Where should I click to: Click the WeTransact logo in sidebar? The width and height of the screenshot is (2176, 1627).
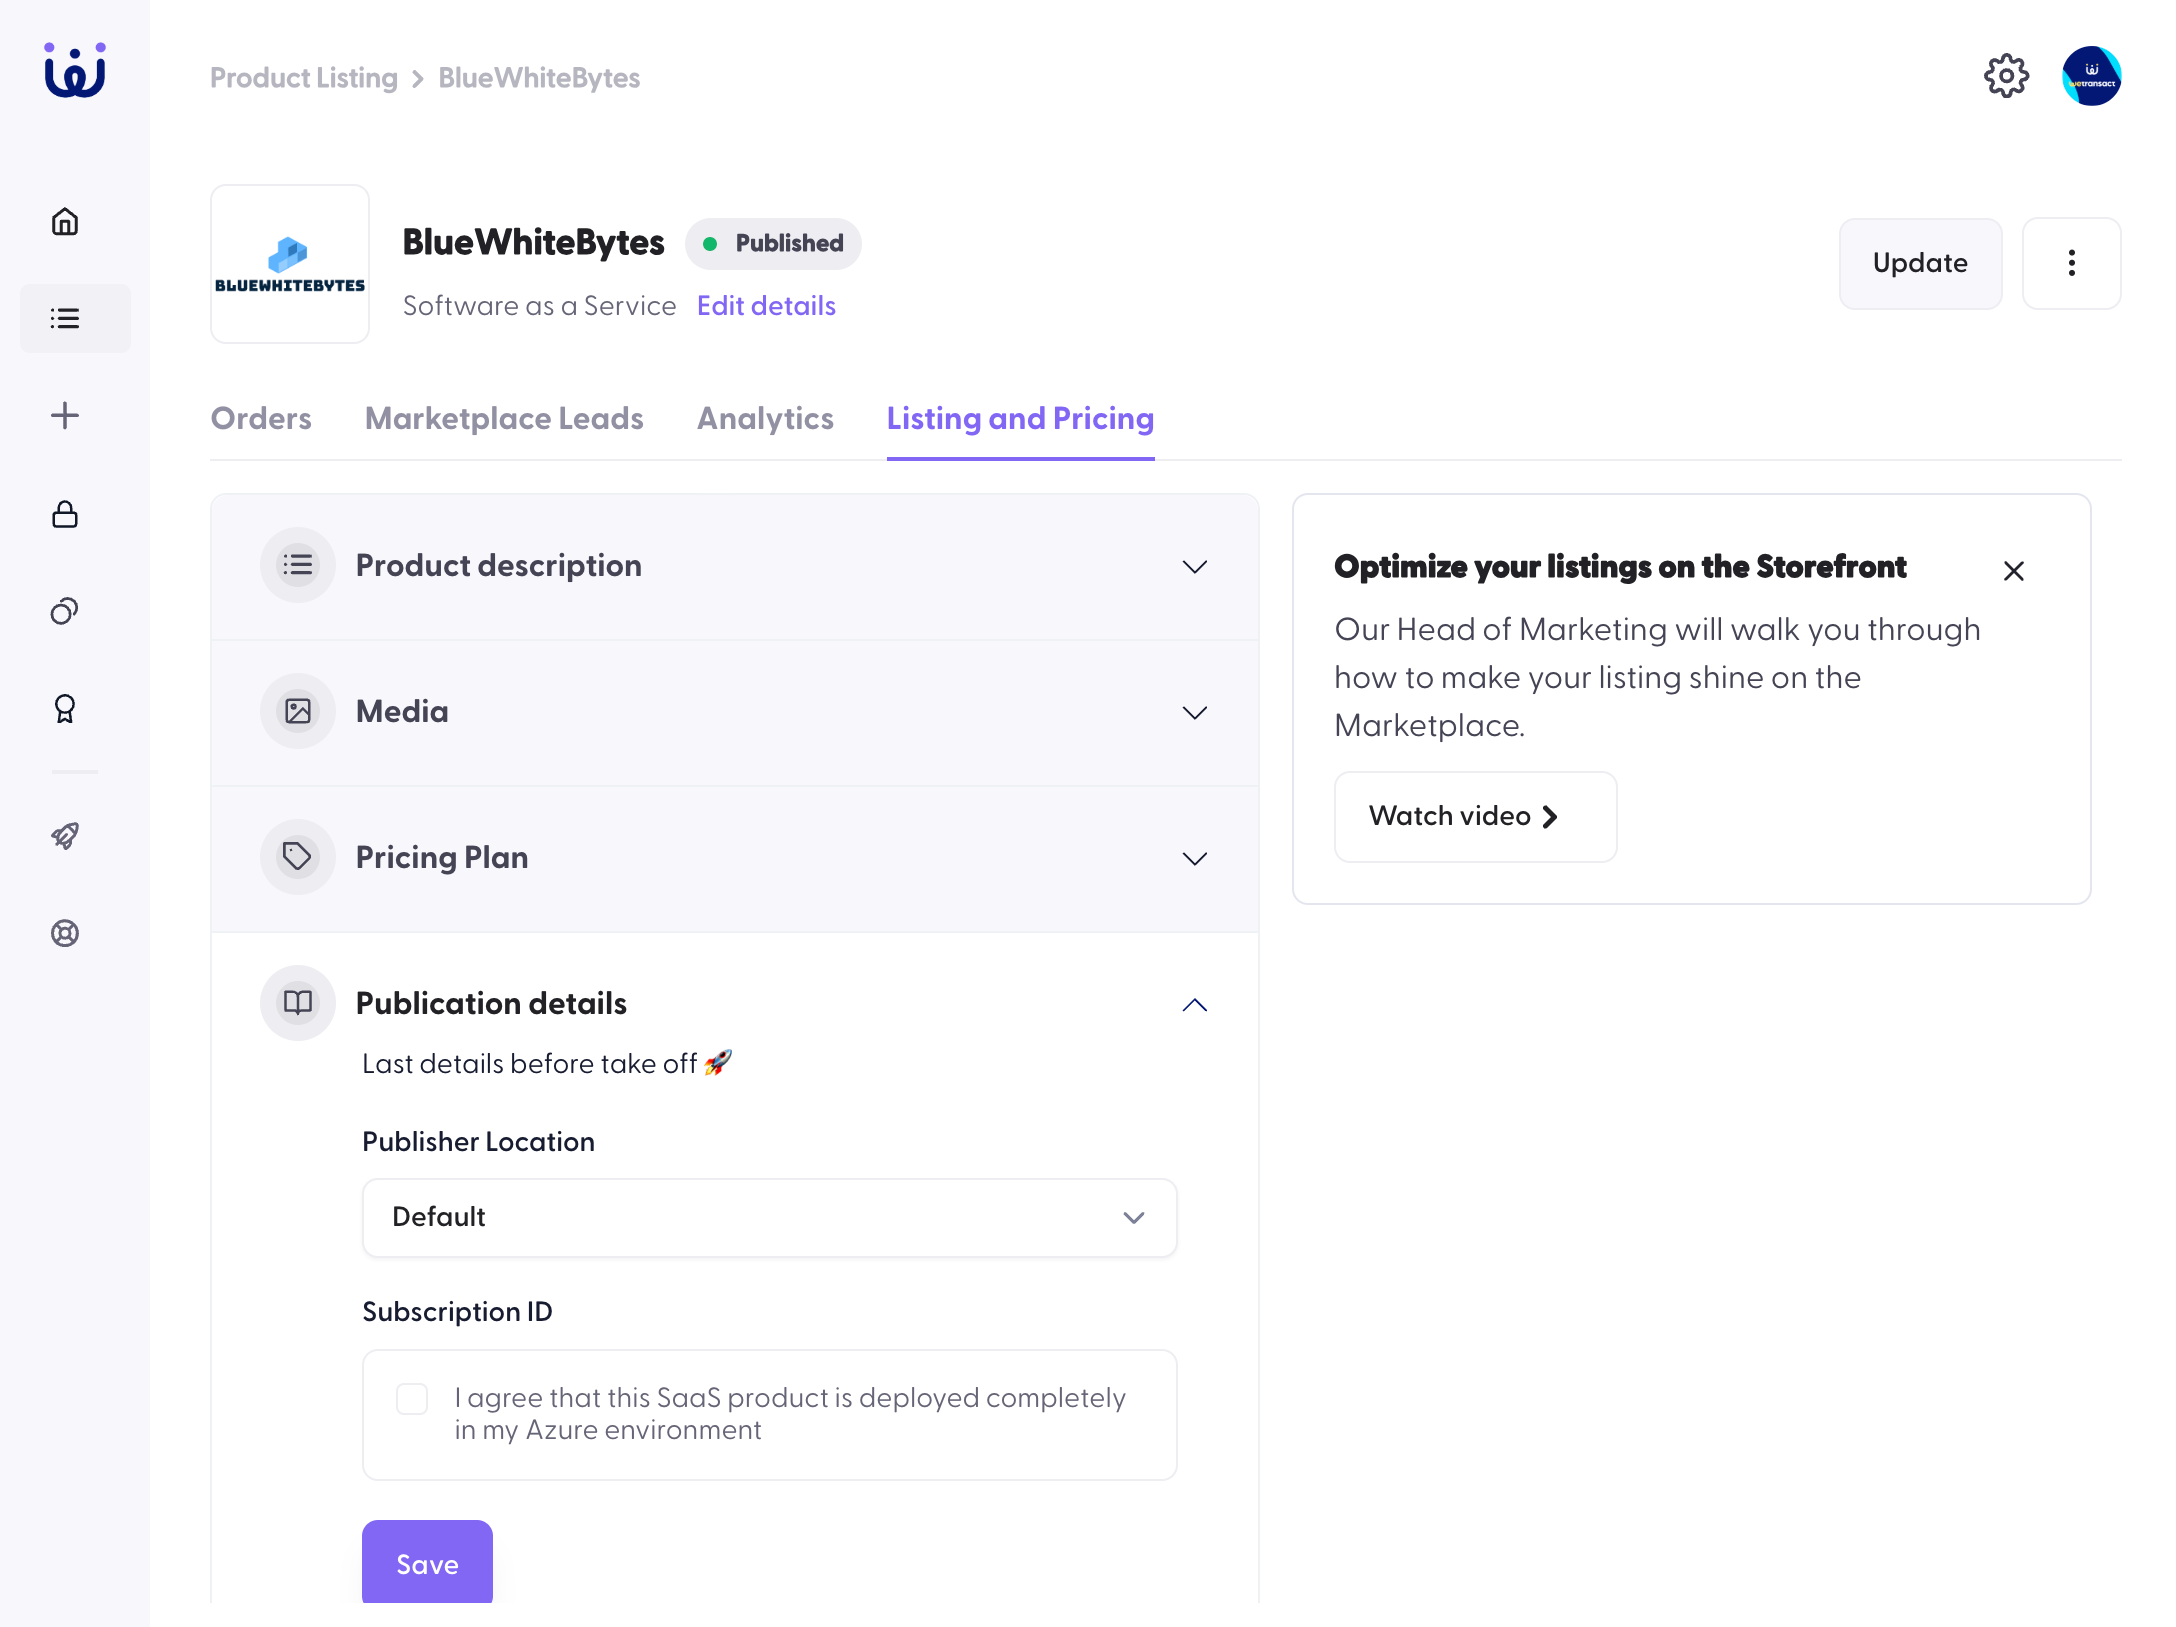[x=75, y=70]
